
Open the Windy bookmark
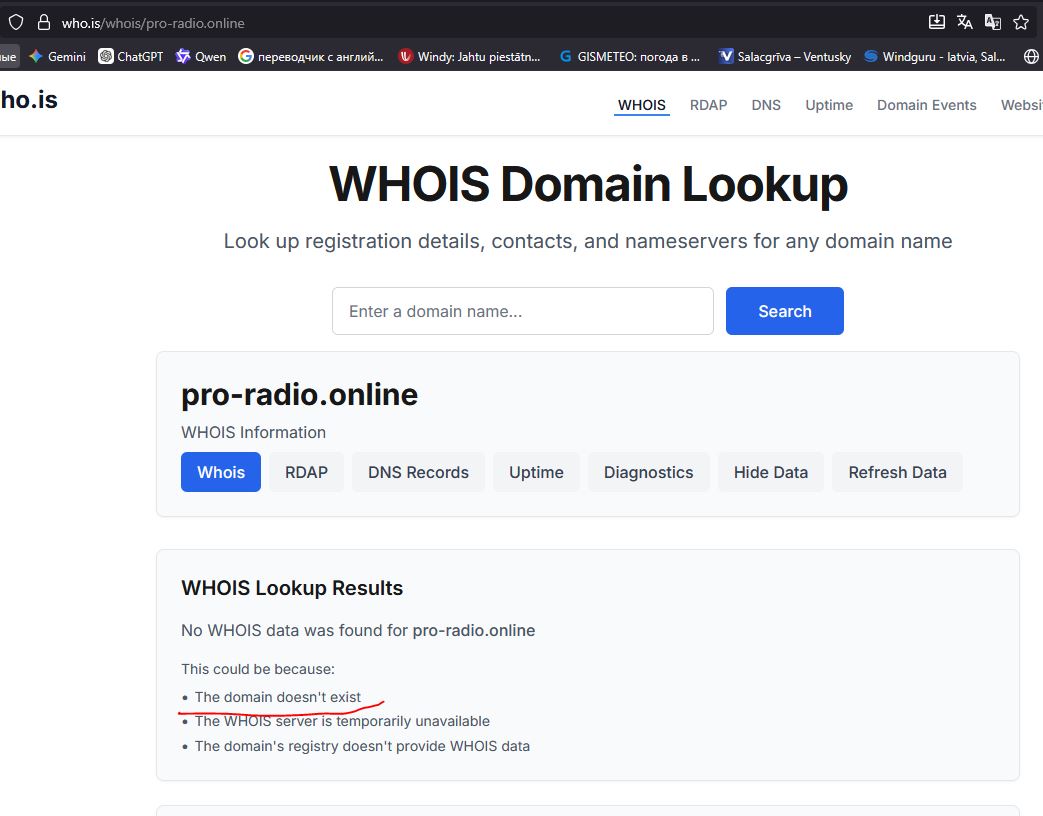tap(469, 57)
